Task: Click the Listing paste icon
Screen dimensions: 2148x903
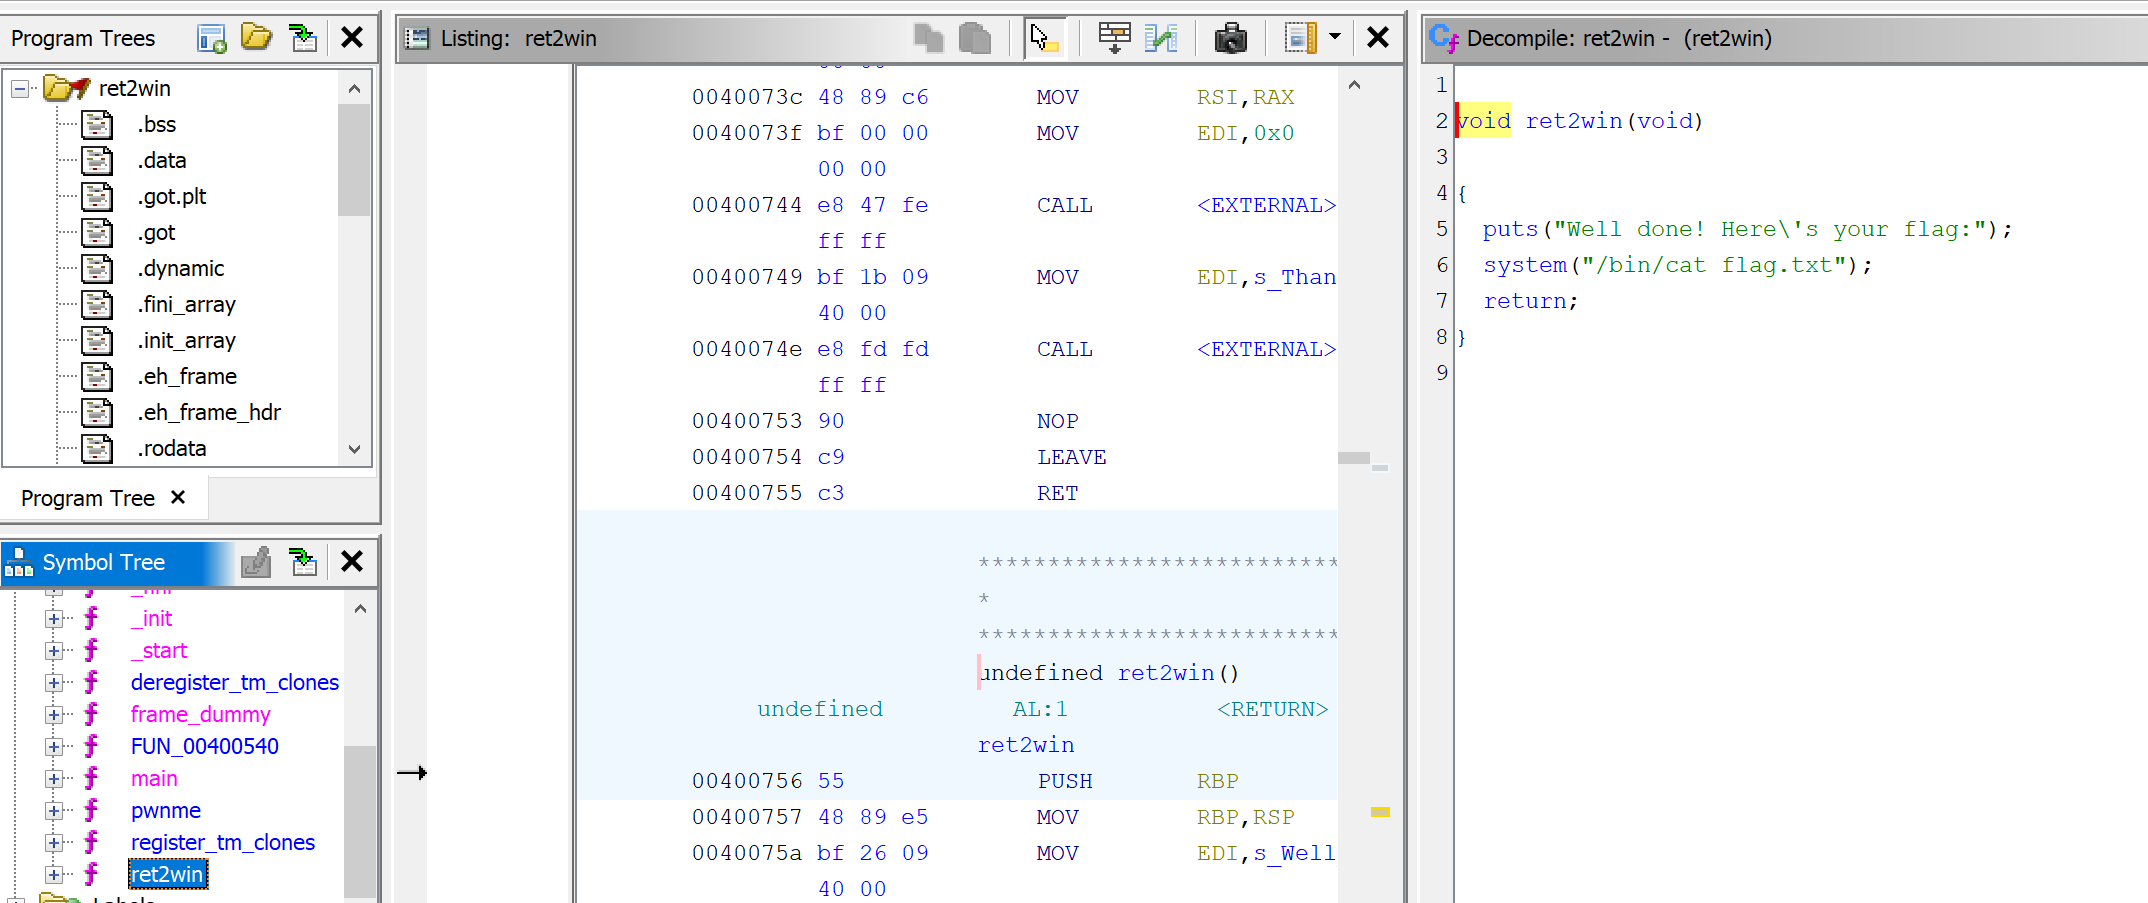Action: [x=974, y=38]
